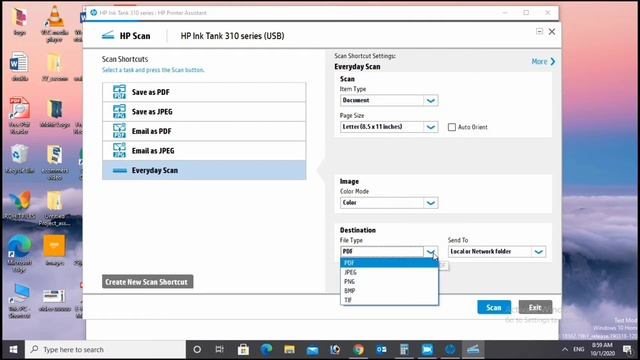Click in the Windows search box

click(105, 350)
